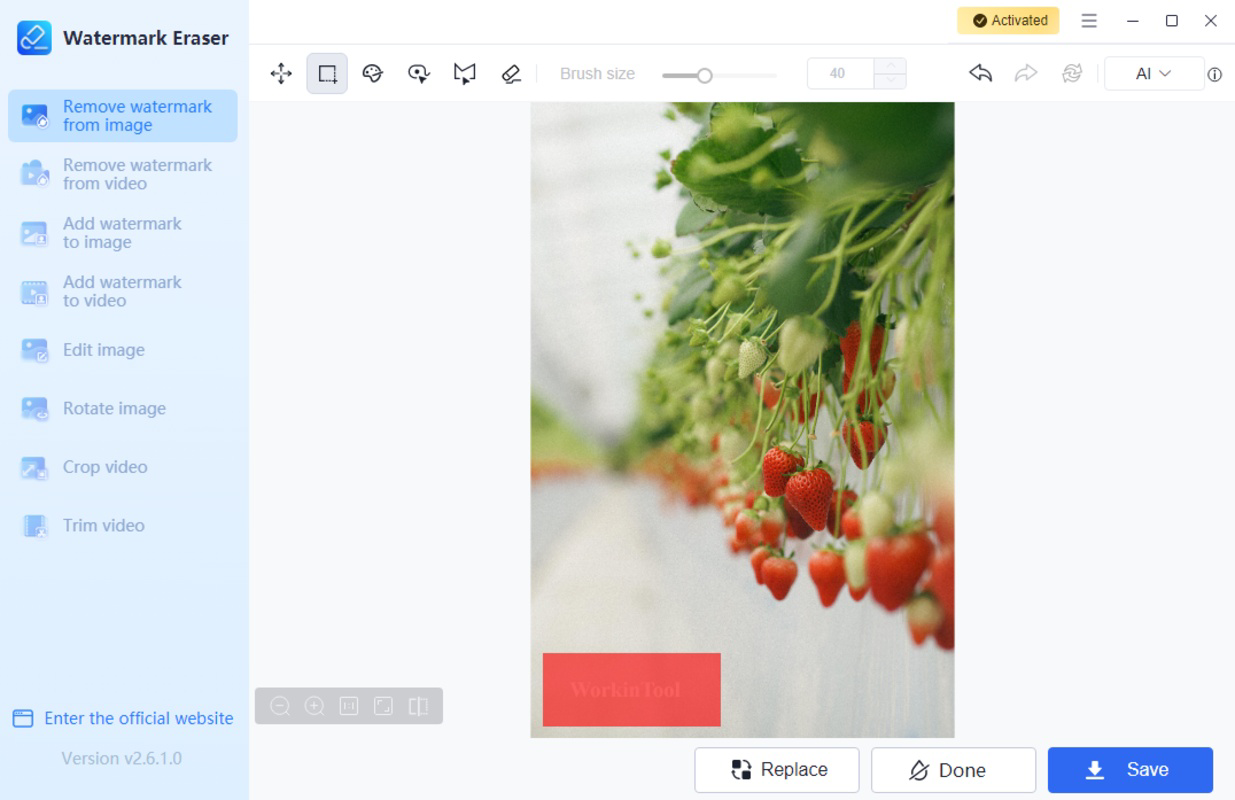This screenshot has width=1235, height=800.
Task: Decrease brush size with down arrow
Action: point(889,81)
